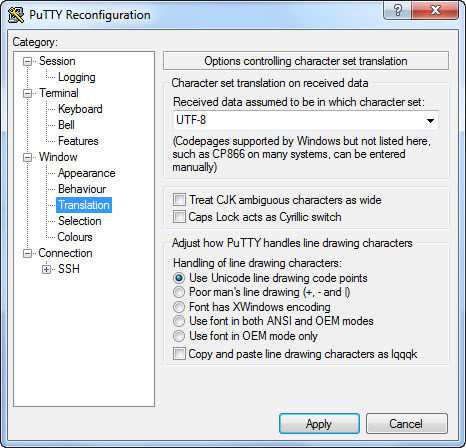The image size is (466, 448).
Task: Go to the Colours category
Action: [75, 237]
